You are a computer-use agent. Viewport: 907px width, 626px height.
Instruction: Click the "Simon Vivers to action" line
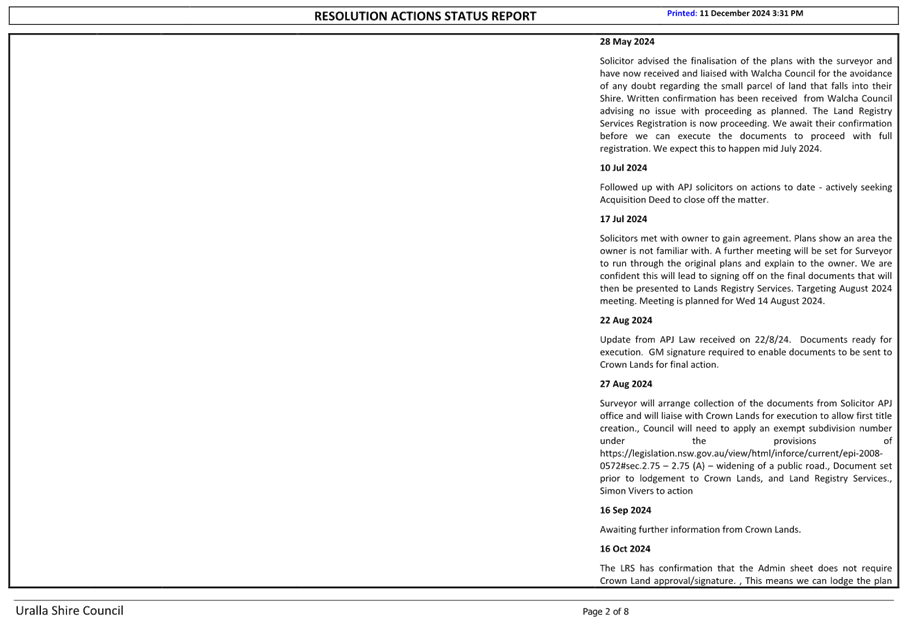point(646,491)
